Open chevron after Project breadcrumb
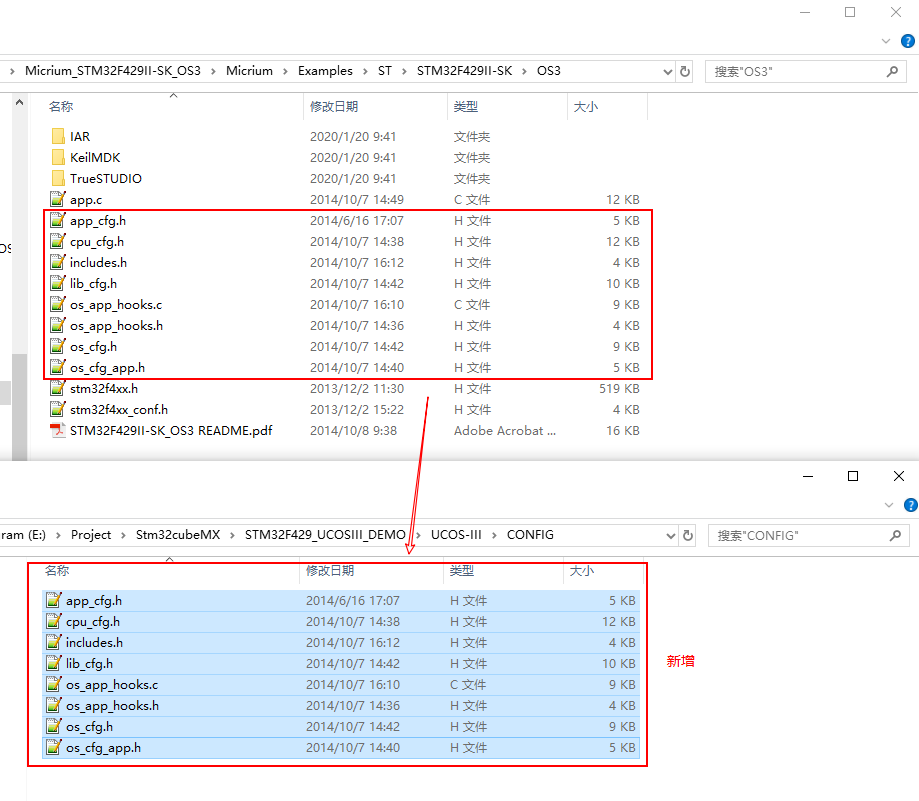The image size is (919, 801). [123, 536]
